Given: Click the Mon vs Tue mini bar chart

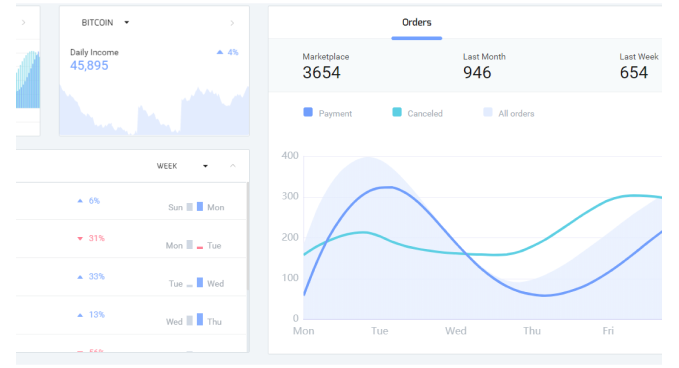Looking at the screenshot, I should click(195, 245).
